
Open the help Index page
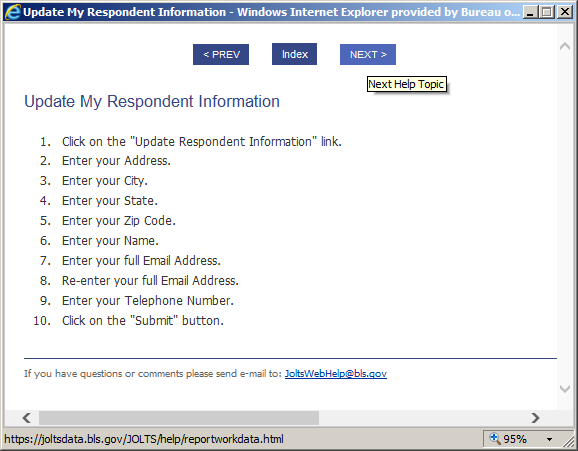(294, 54)
